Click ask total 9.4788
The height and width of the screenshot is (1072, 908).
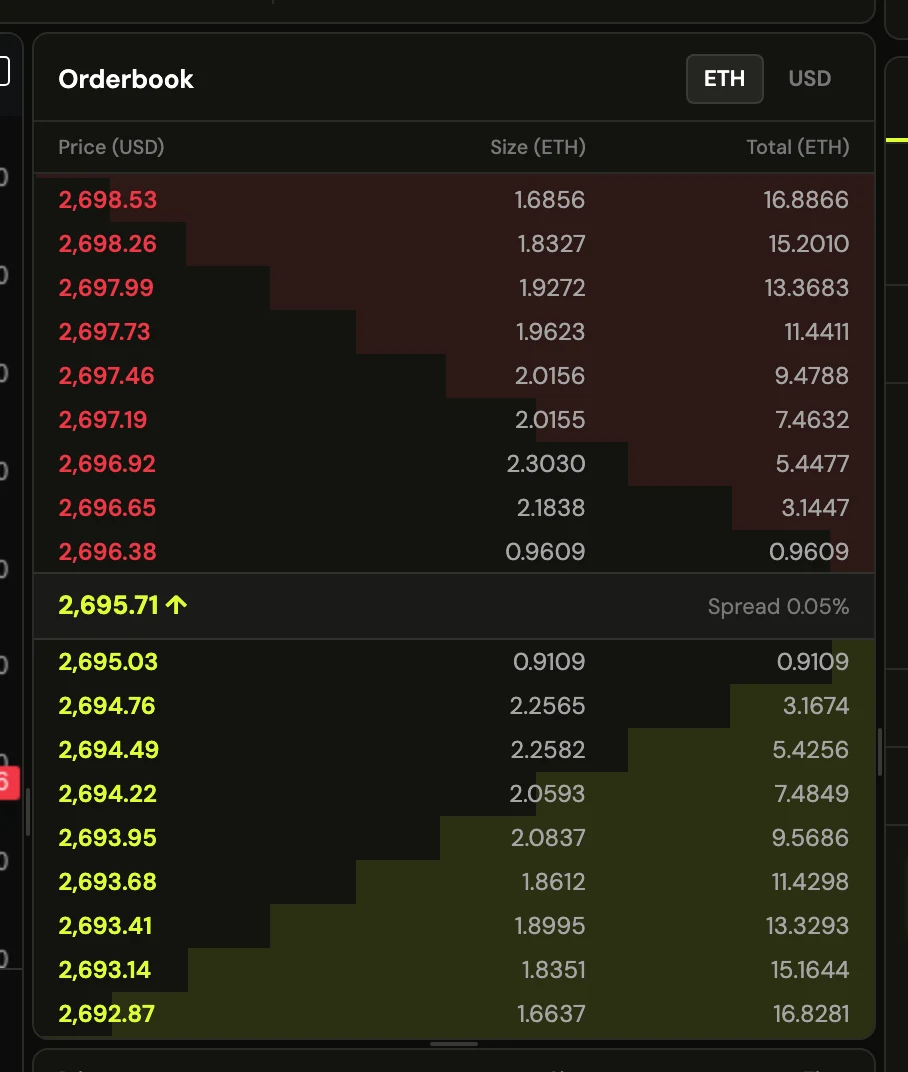(812, 375)
